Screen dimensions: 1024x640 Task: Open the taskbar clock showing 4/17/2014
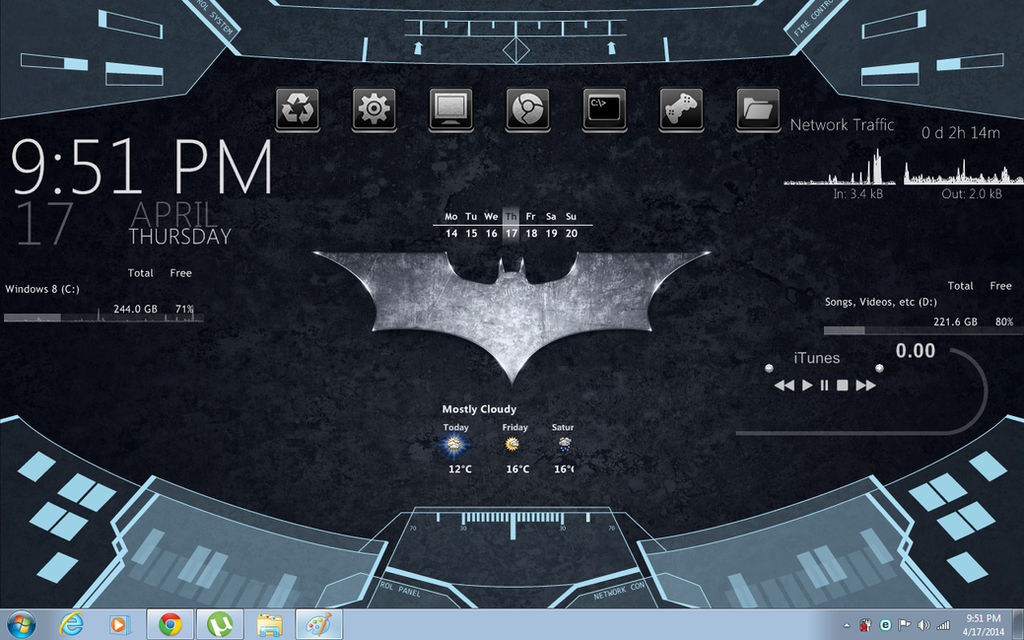[984, 625]
